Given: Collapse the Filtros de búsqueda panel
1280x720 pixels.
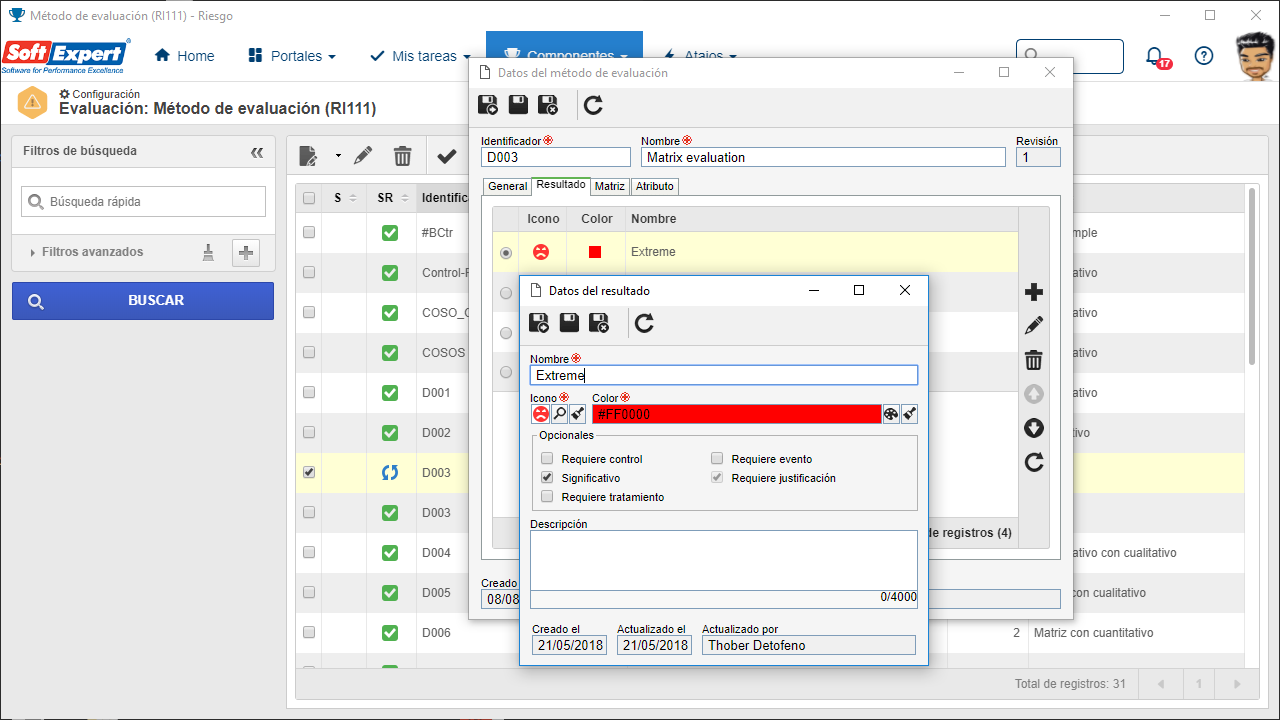Looking at the screenshot, I should (257, 152).
